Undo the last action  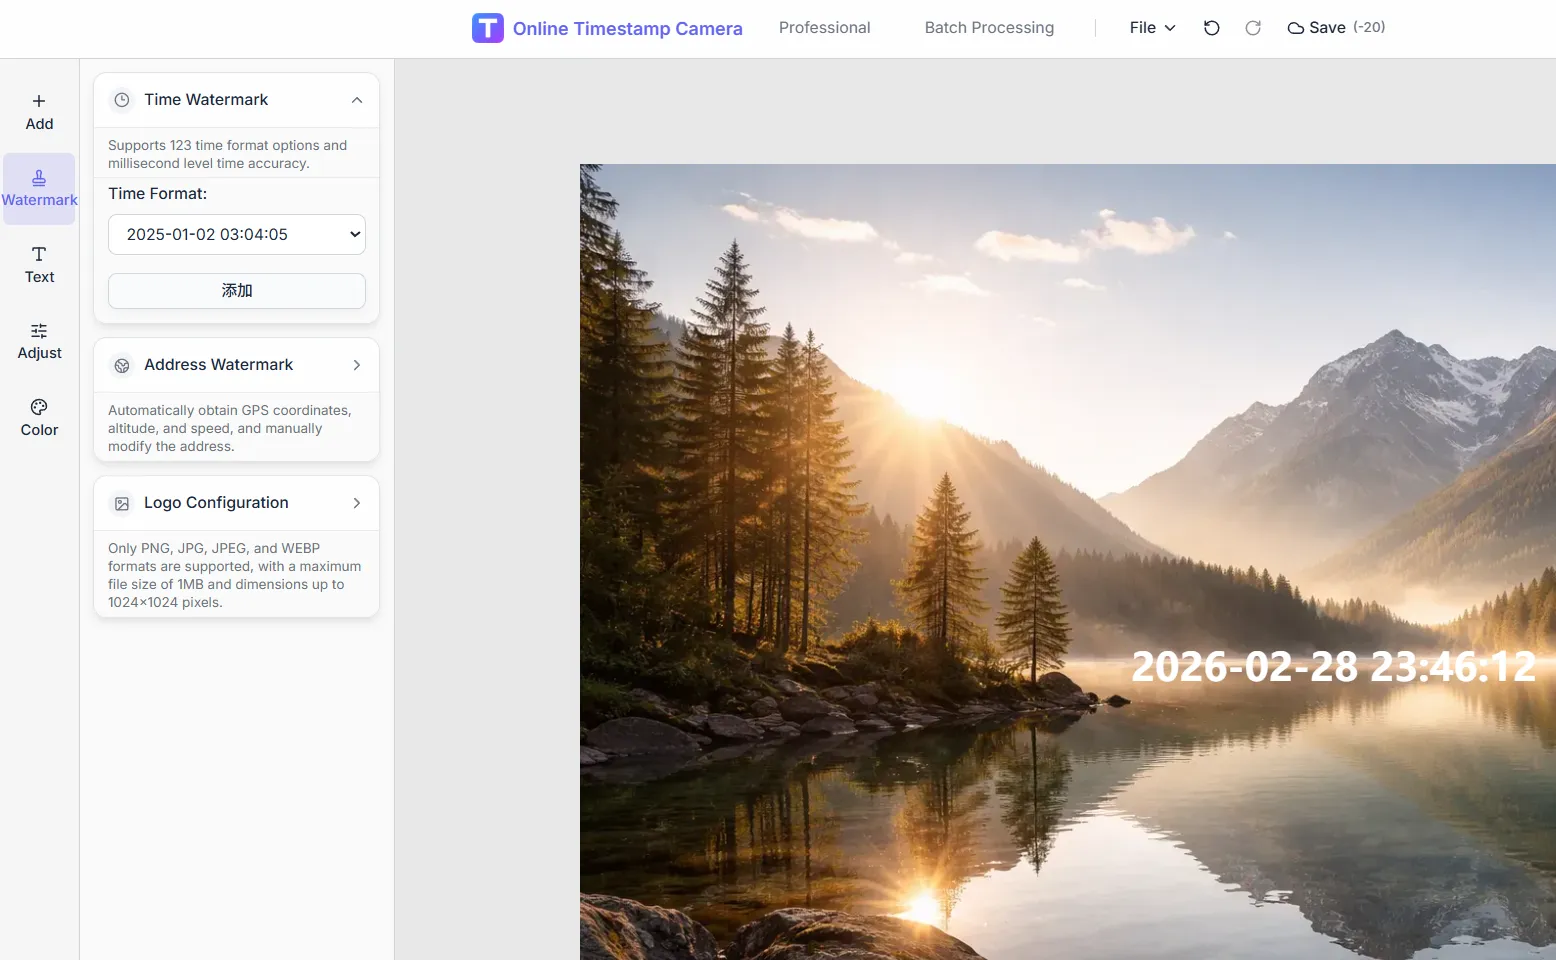(x=1211, y=27)
